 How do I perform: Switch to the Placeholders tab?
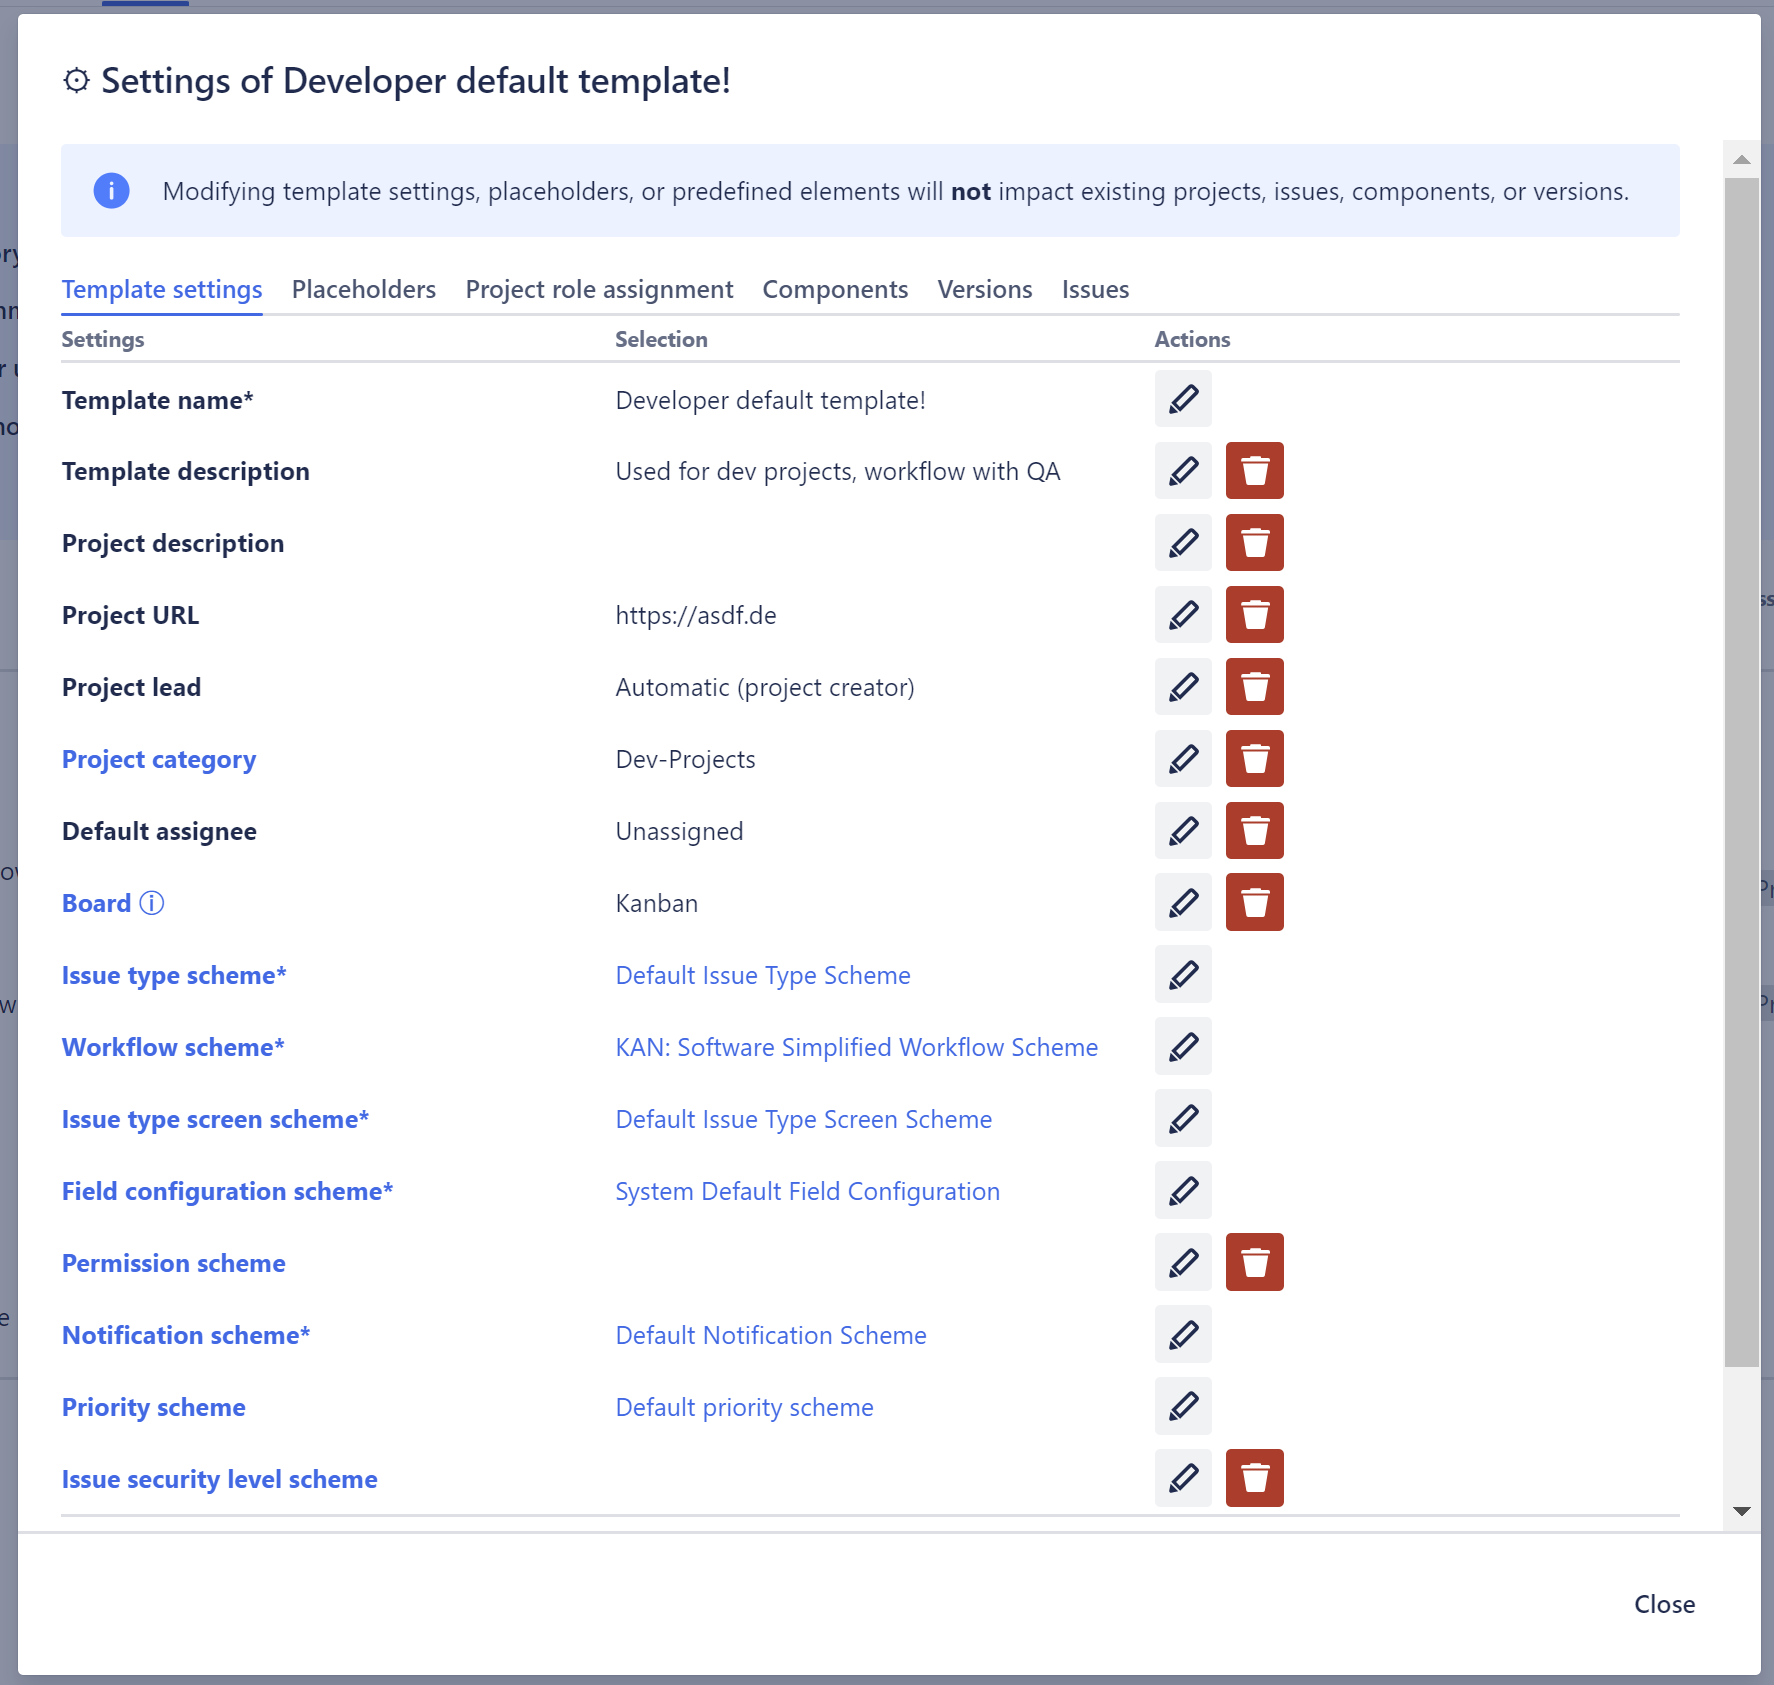[363, 289]
